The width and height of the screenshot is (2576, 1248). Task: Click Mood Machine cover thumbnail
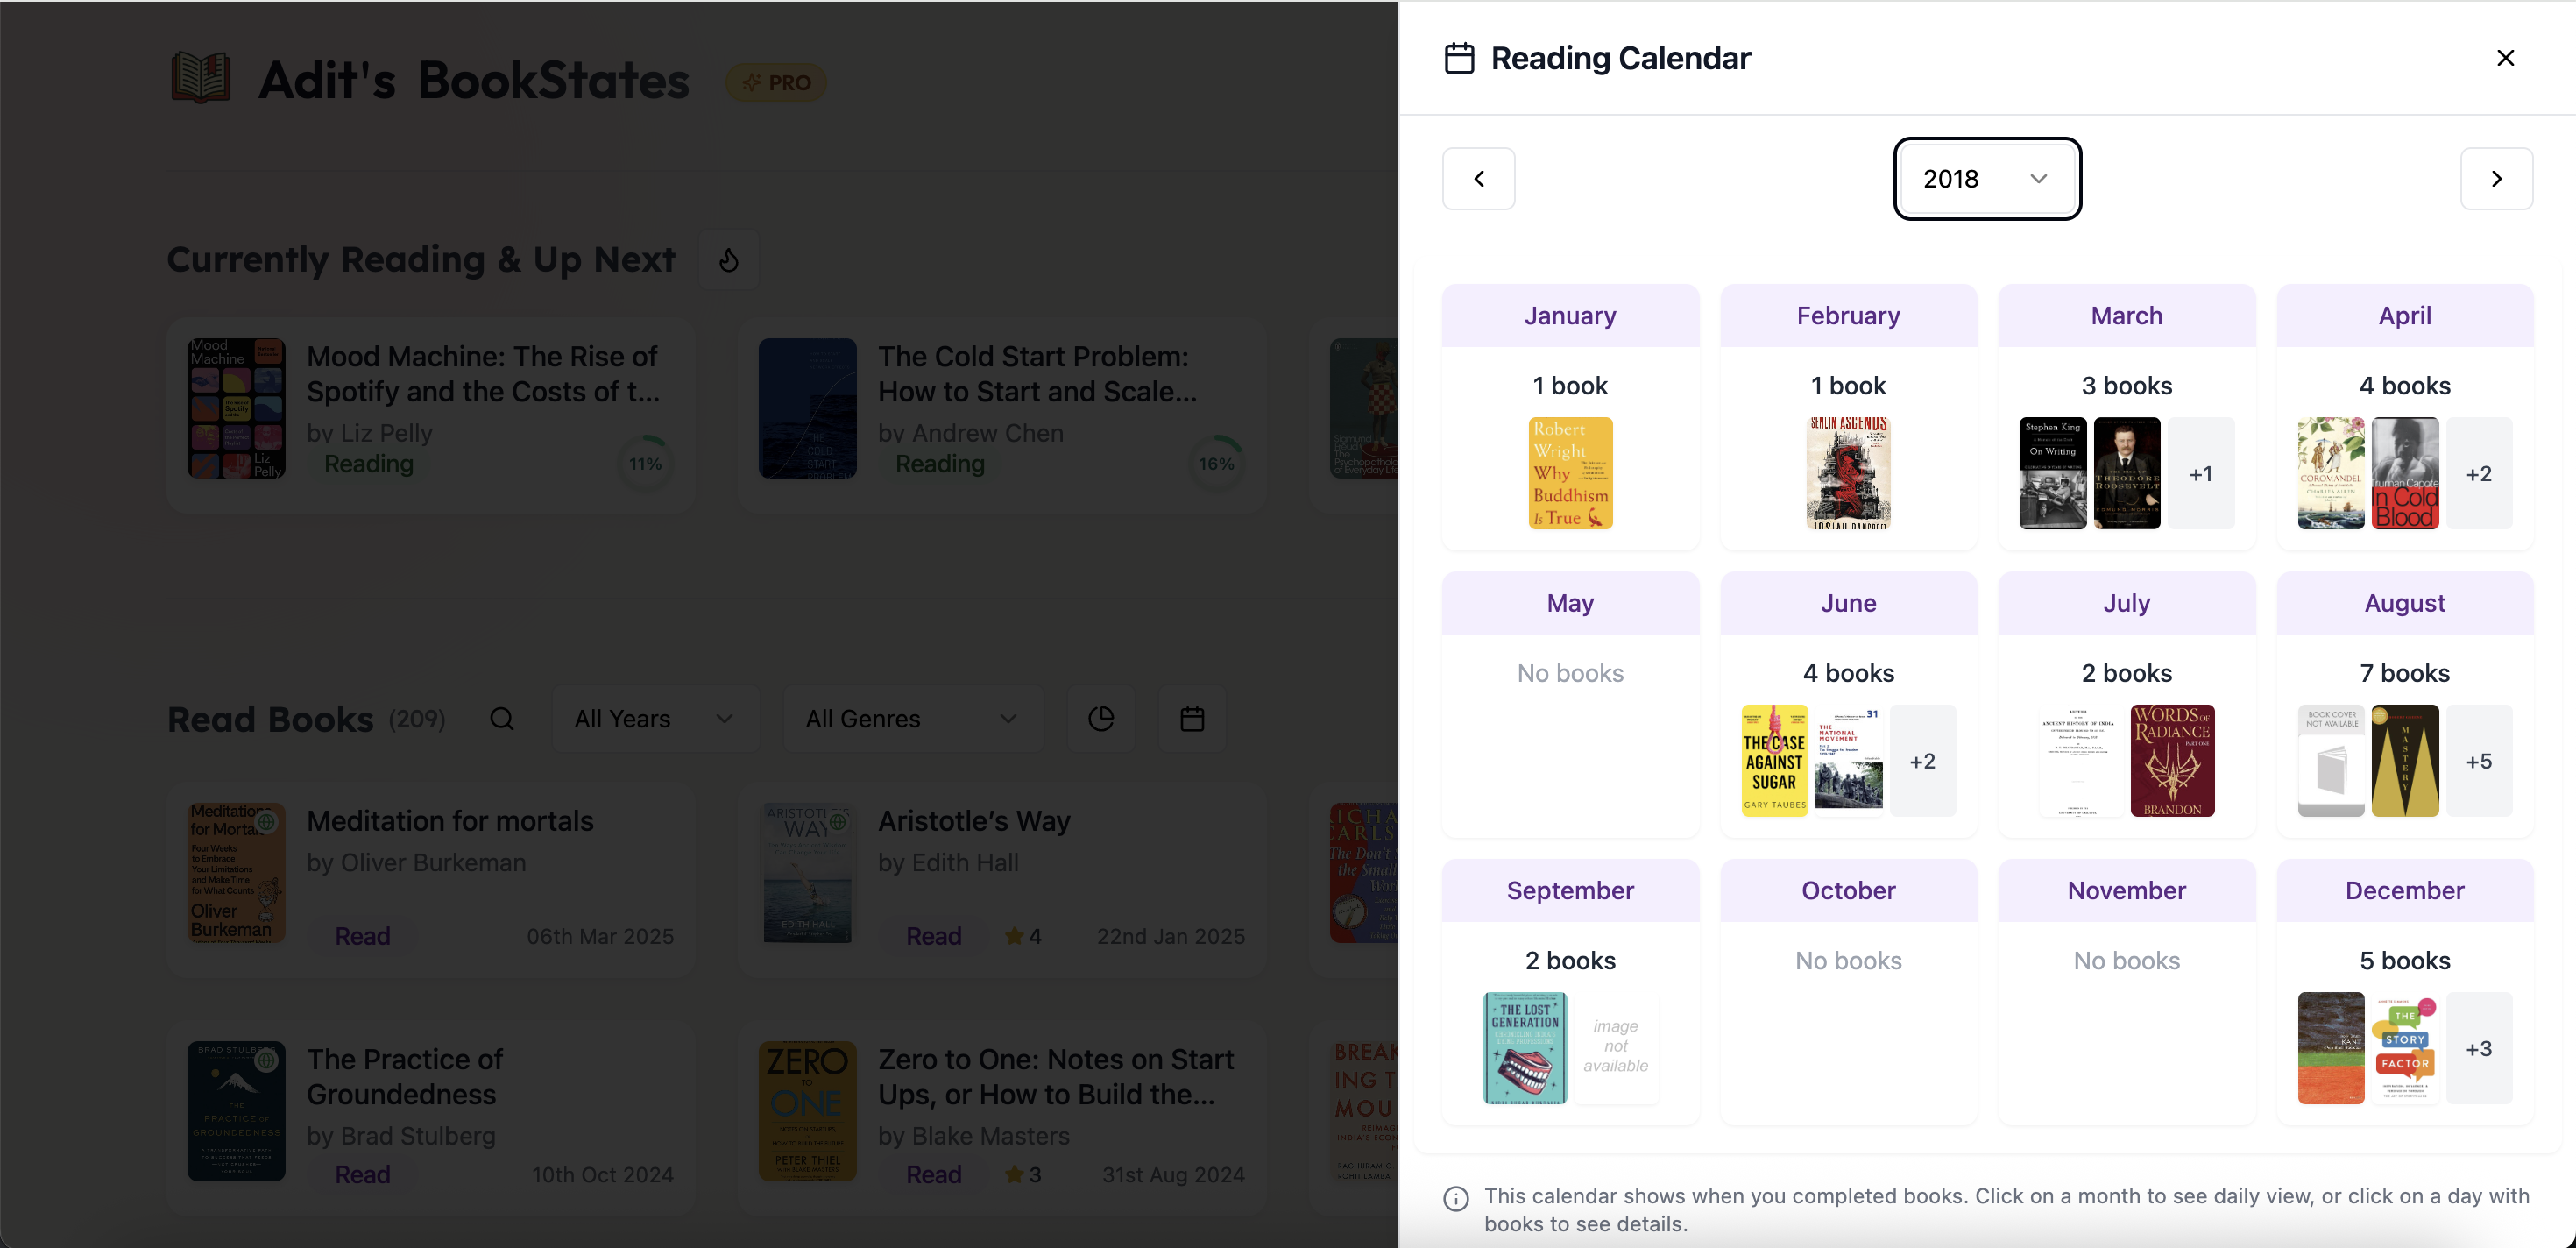[x=236, y=408]
